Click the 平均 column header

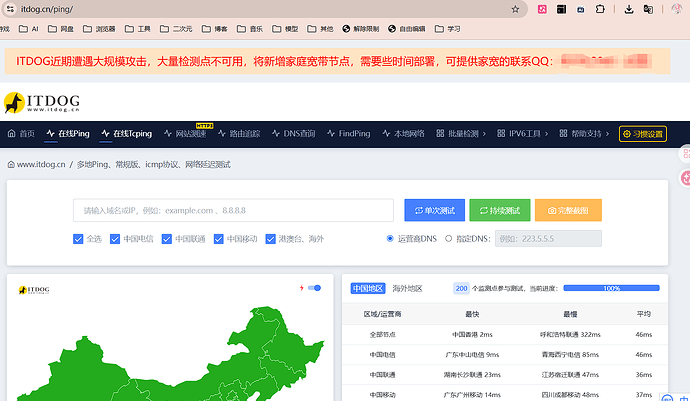(x=643, y=314)
